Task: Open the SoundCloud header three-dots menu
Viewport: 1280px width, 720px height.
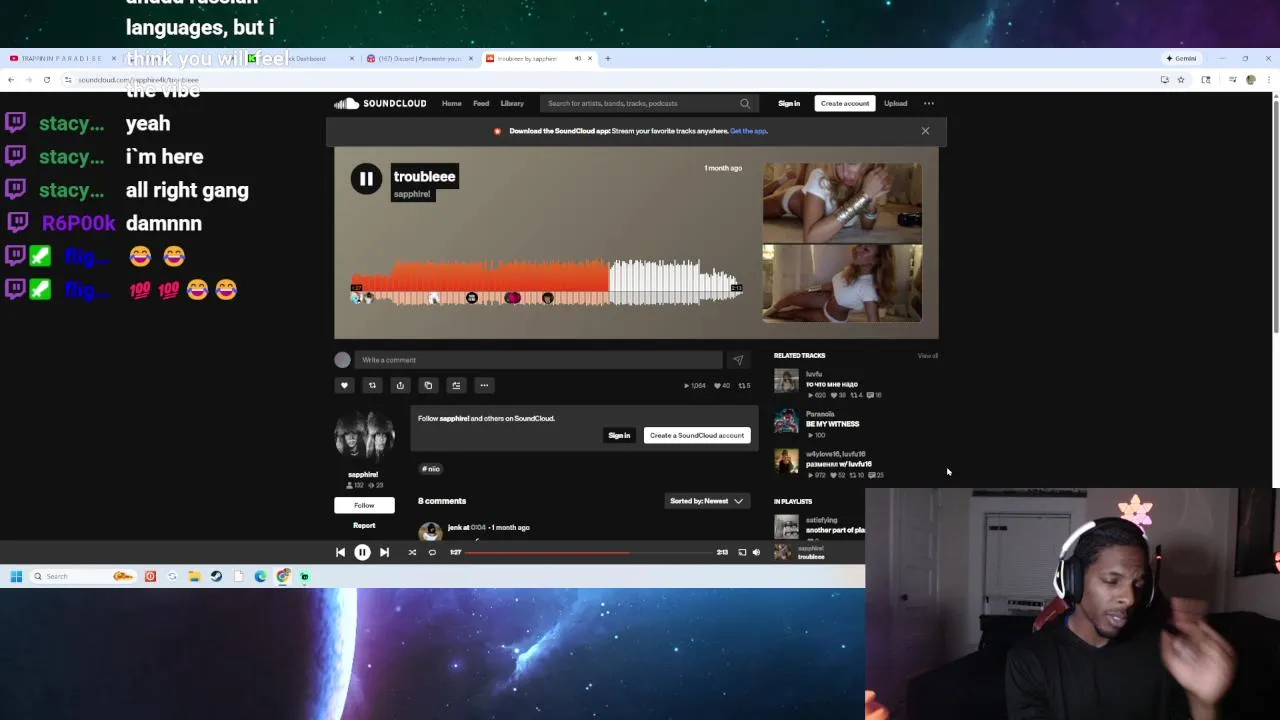Action: click(x=929, y=103)
